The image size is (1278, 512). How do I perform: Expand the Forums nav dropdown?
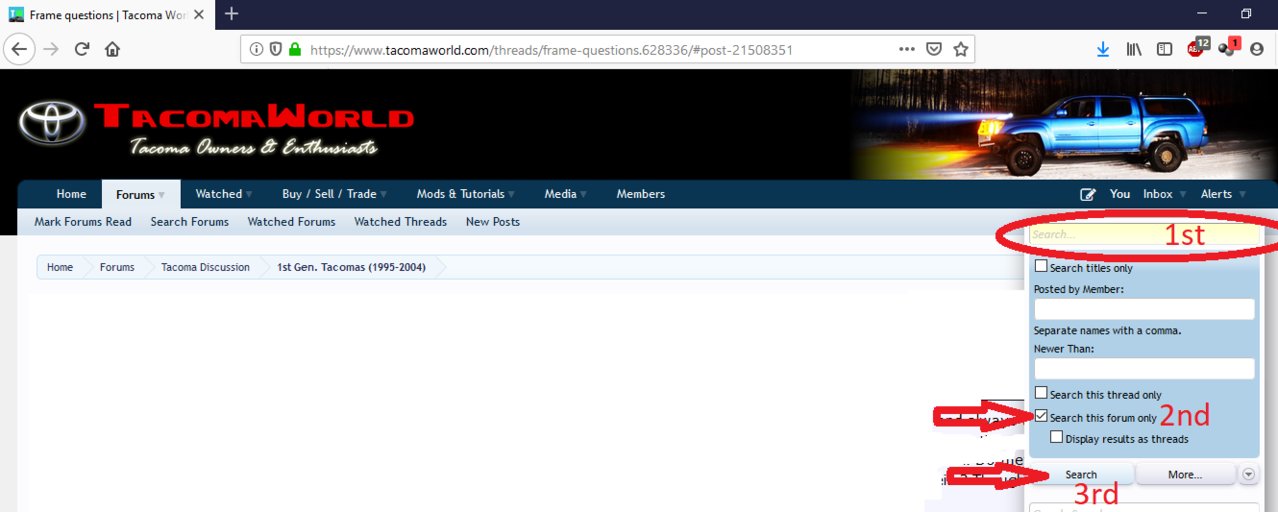[x=162, y=195]
